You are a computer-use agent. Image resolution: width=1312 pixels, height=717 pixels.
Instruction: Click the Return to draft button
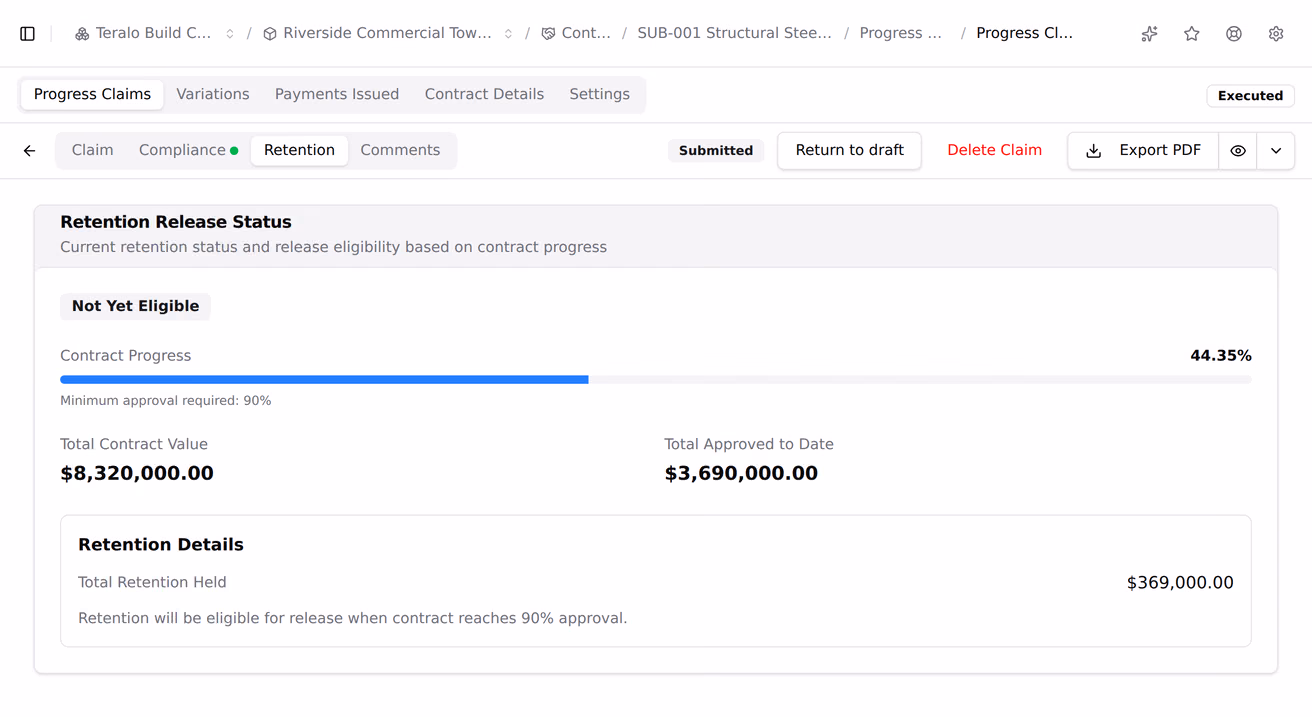point(849,151)
